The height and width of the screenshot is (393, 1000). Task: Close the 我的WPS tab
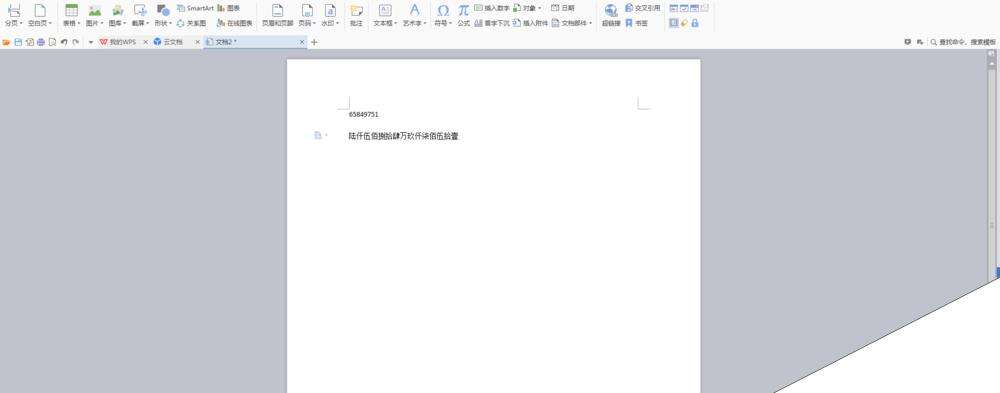pyautogui.click(x=145, y=42)
